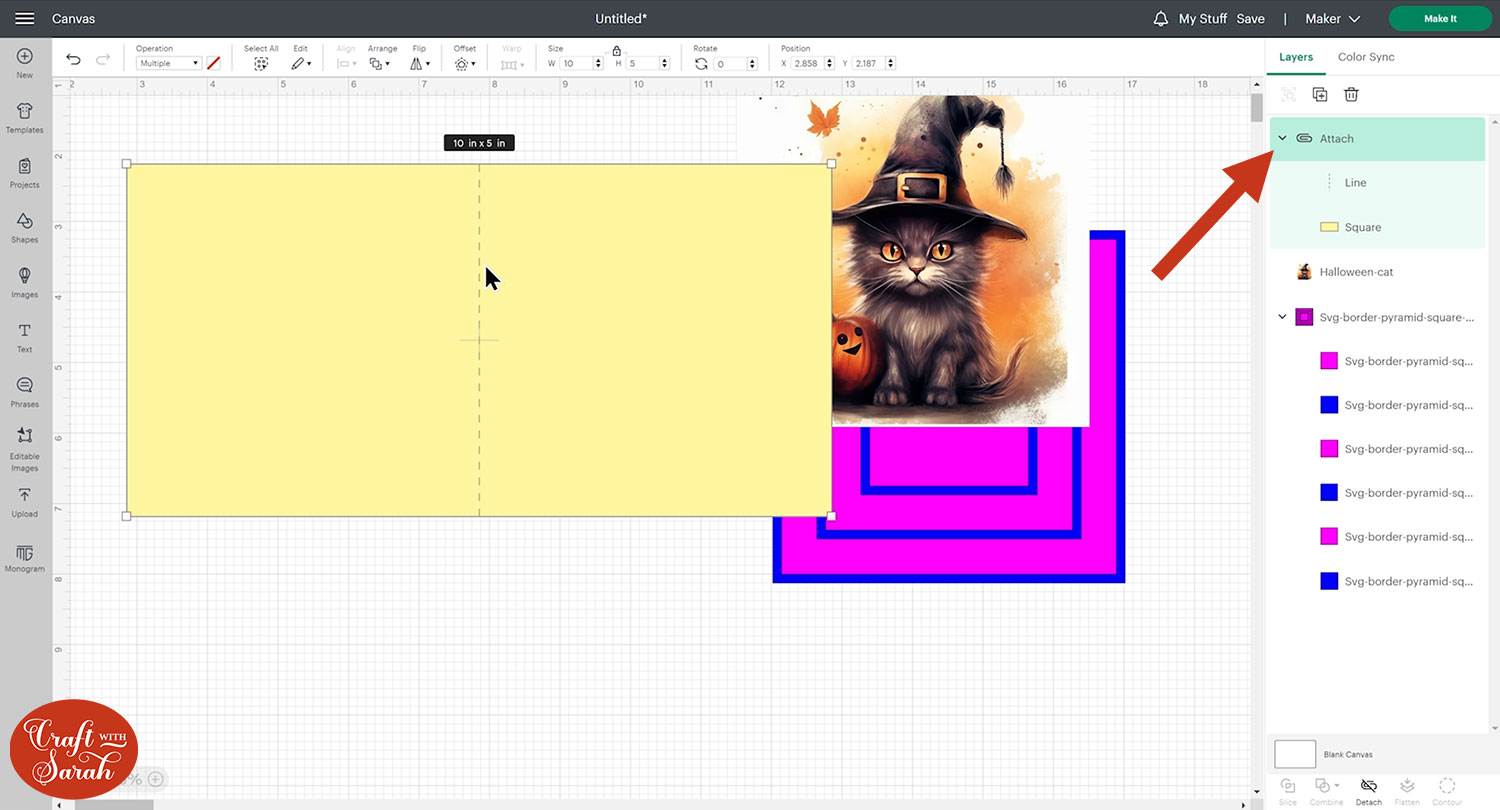Open the hamburger main menu
Viewport: 1500px width, 810px height.
(x=25, y=19)
